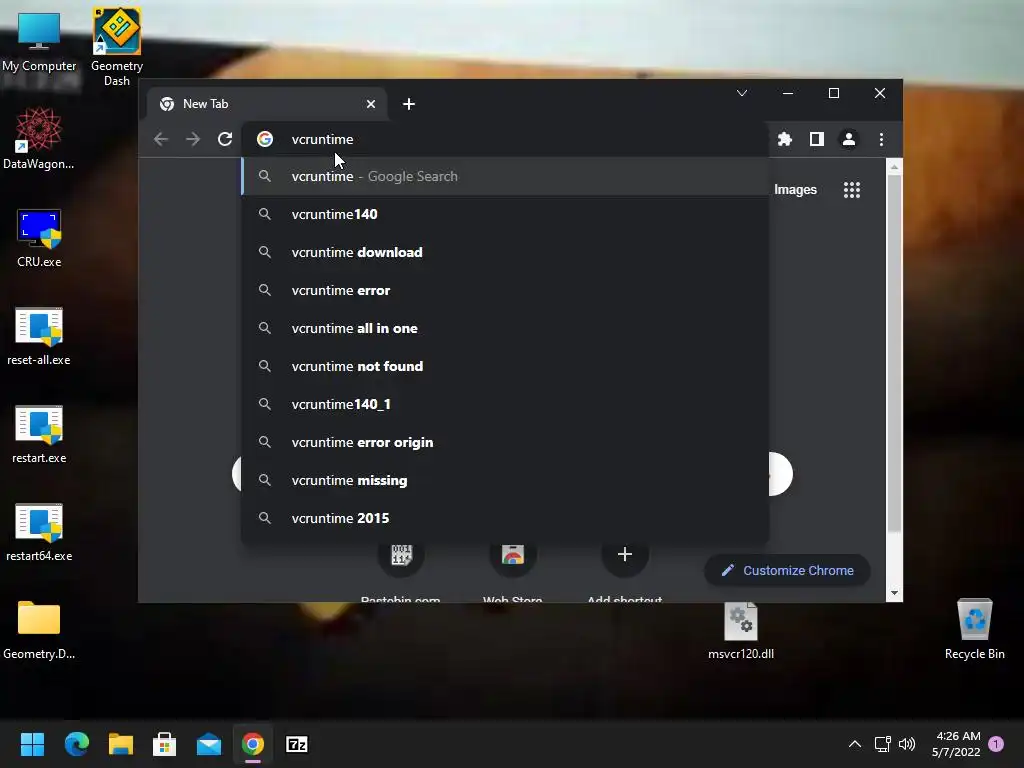
Task: Click the Chrome taskbar icon
Action: coord(253,744)
